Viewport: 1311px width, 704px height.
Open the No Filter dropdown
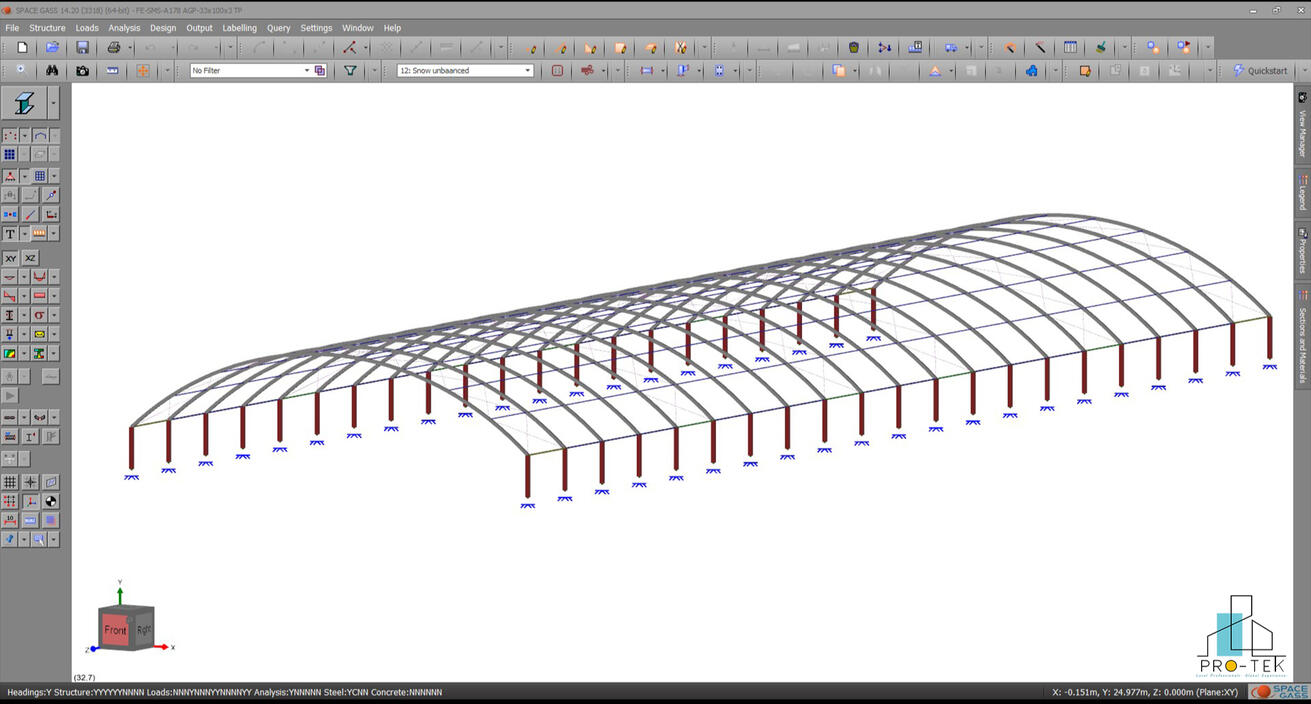coord(307,70)
